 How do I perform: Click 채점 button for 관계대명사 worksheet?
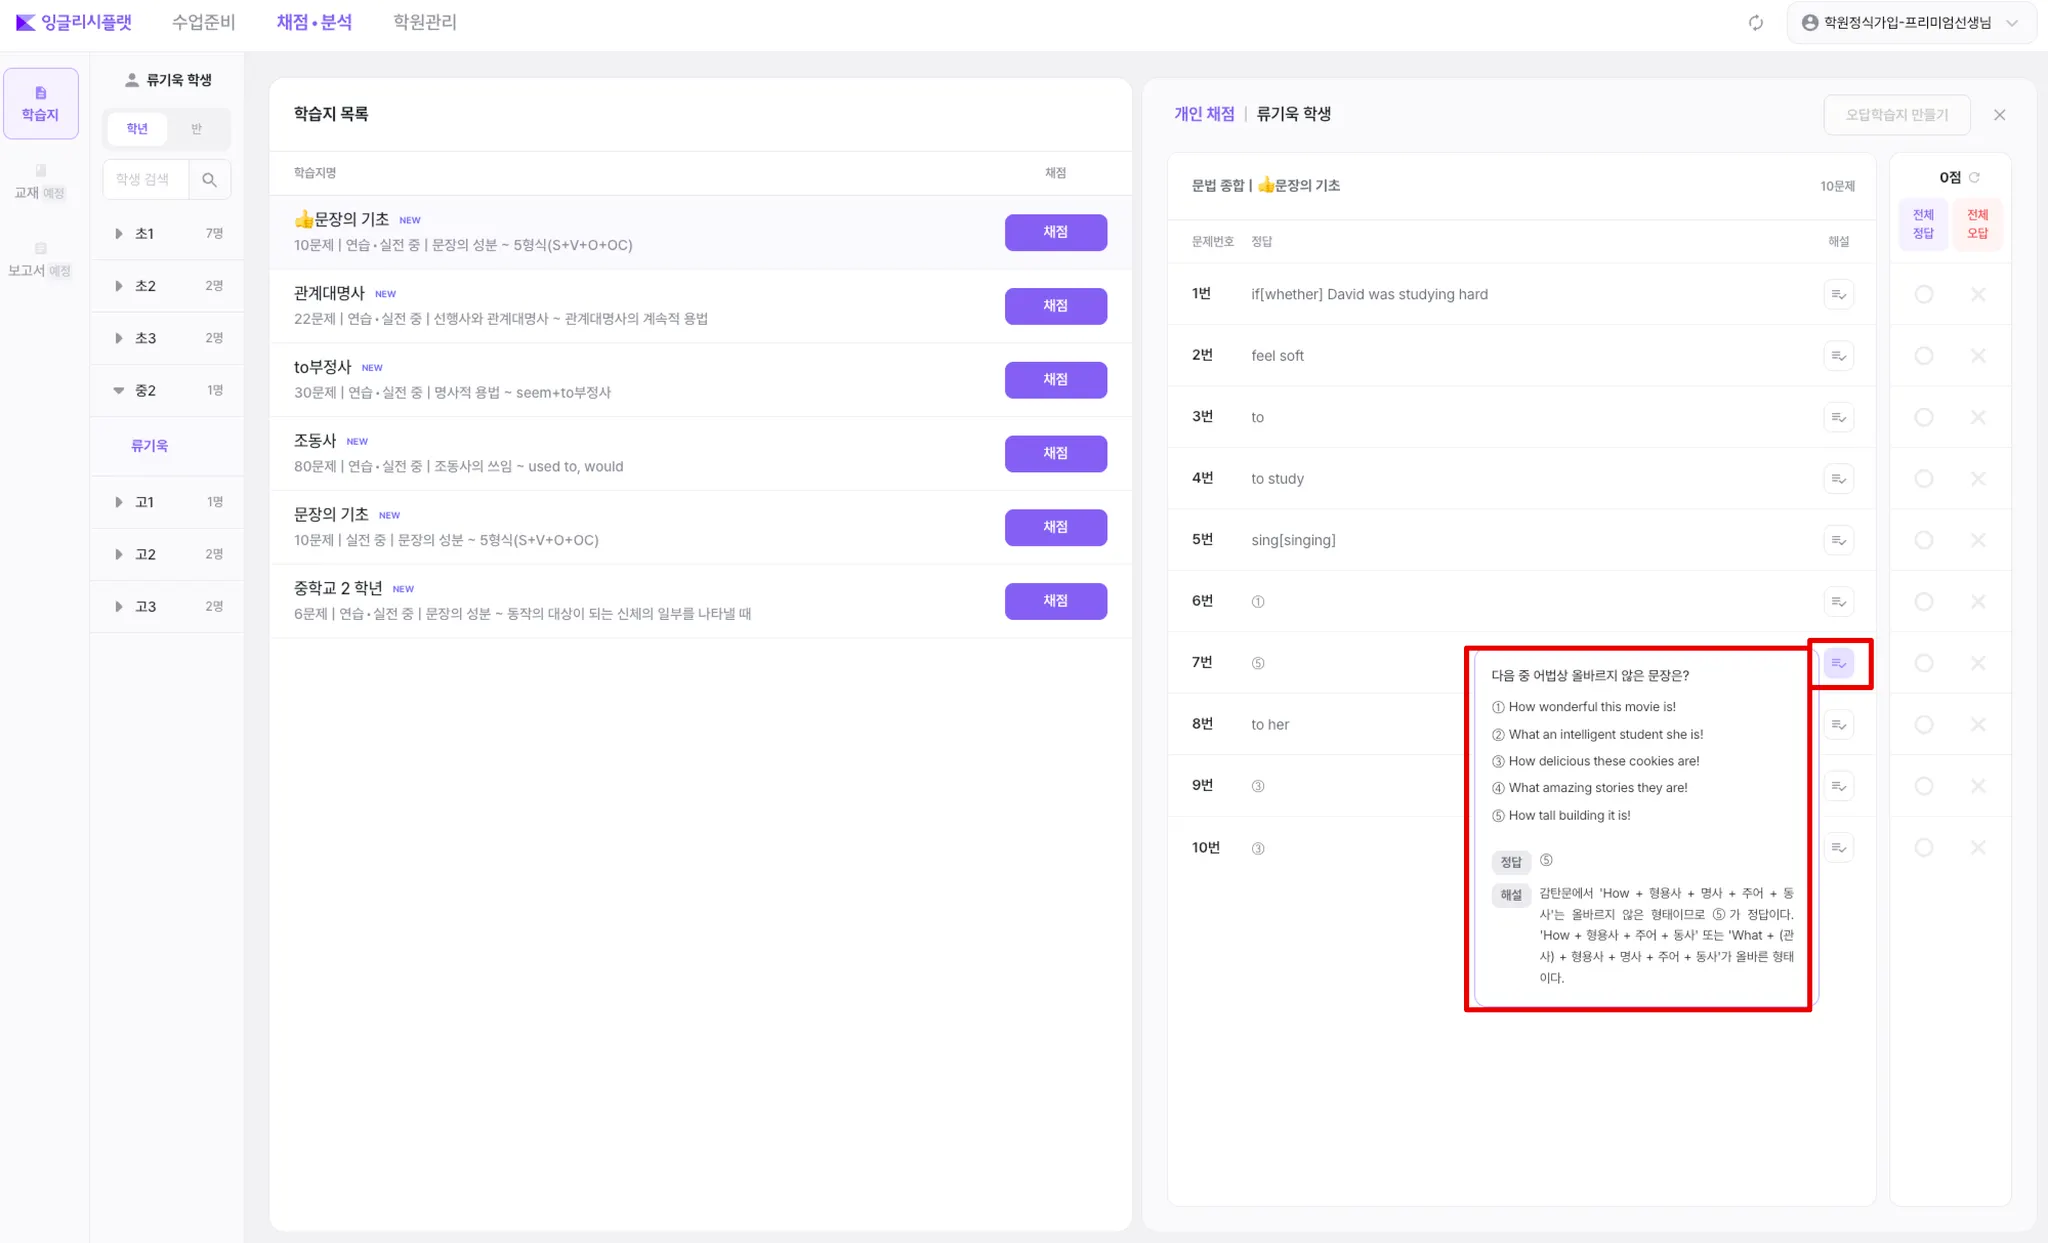pos(1055,306)
